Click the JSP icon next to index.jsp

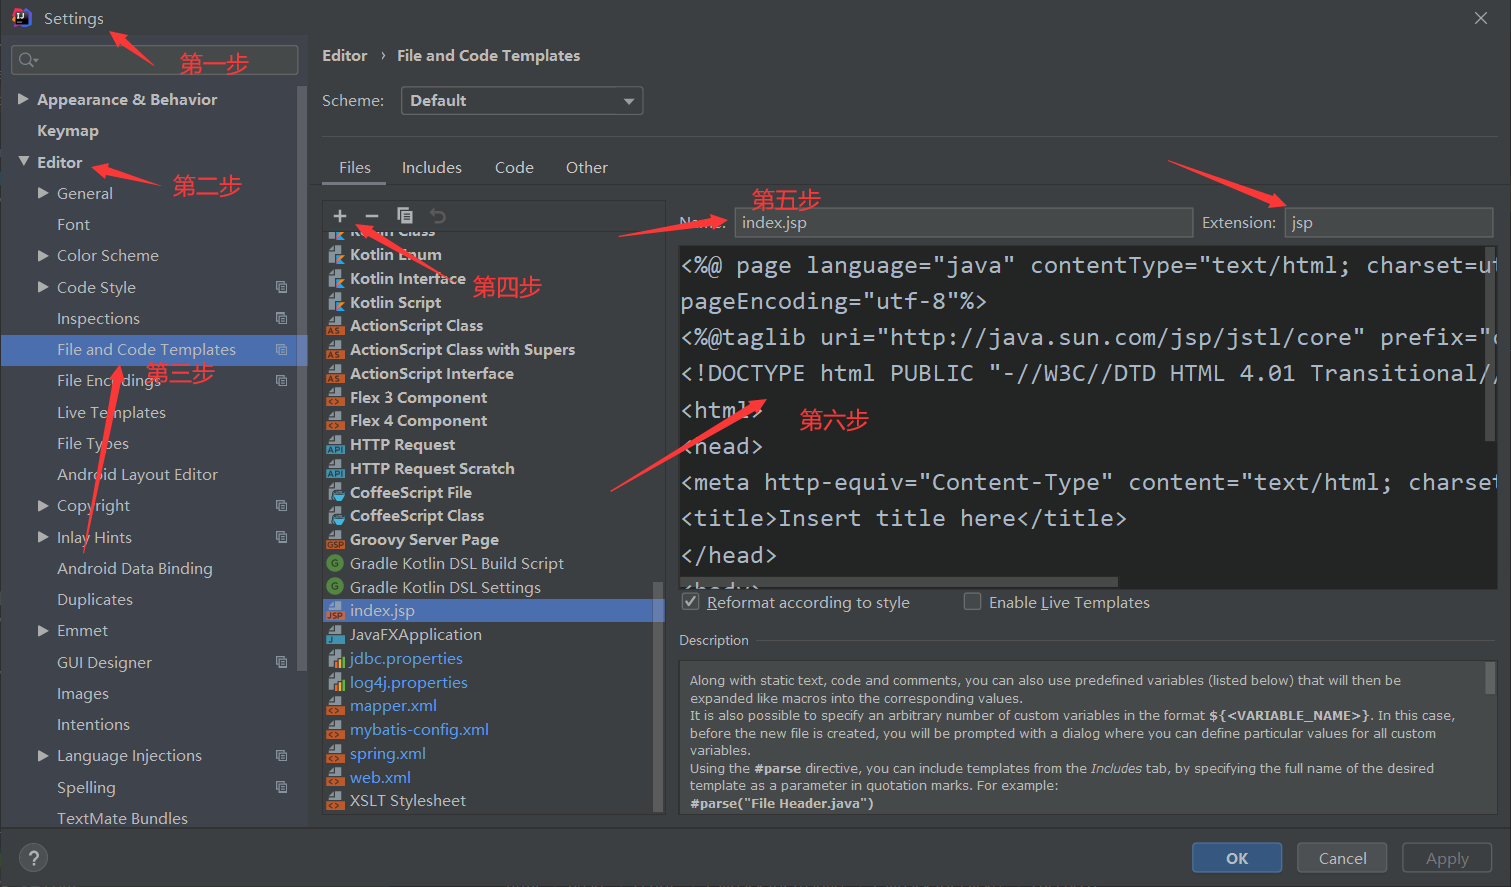[336, 610]
